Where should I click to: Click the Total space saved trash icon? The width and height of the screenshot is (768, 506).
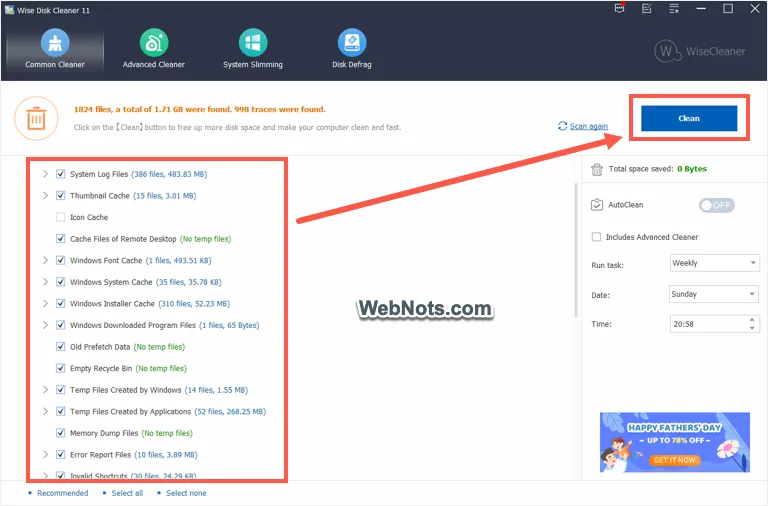click(597, 169)
